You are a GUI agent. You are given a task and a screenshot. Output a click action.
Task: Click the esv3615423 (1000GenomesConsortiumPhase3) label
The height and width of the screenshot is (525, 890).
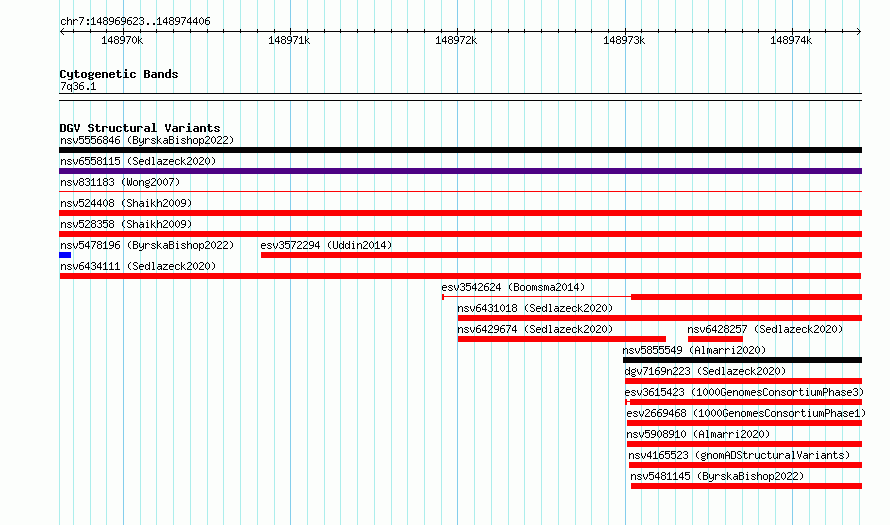coord(744,392)
